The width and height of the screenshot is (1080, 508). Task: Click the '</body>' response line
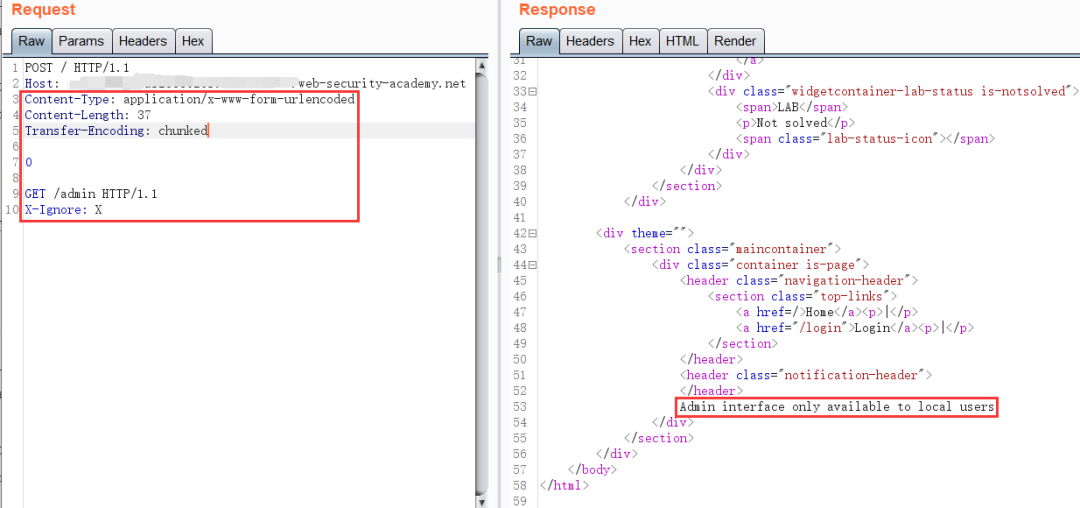point(593,470)
